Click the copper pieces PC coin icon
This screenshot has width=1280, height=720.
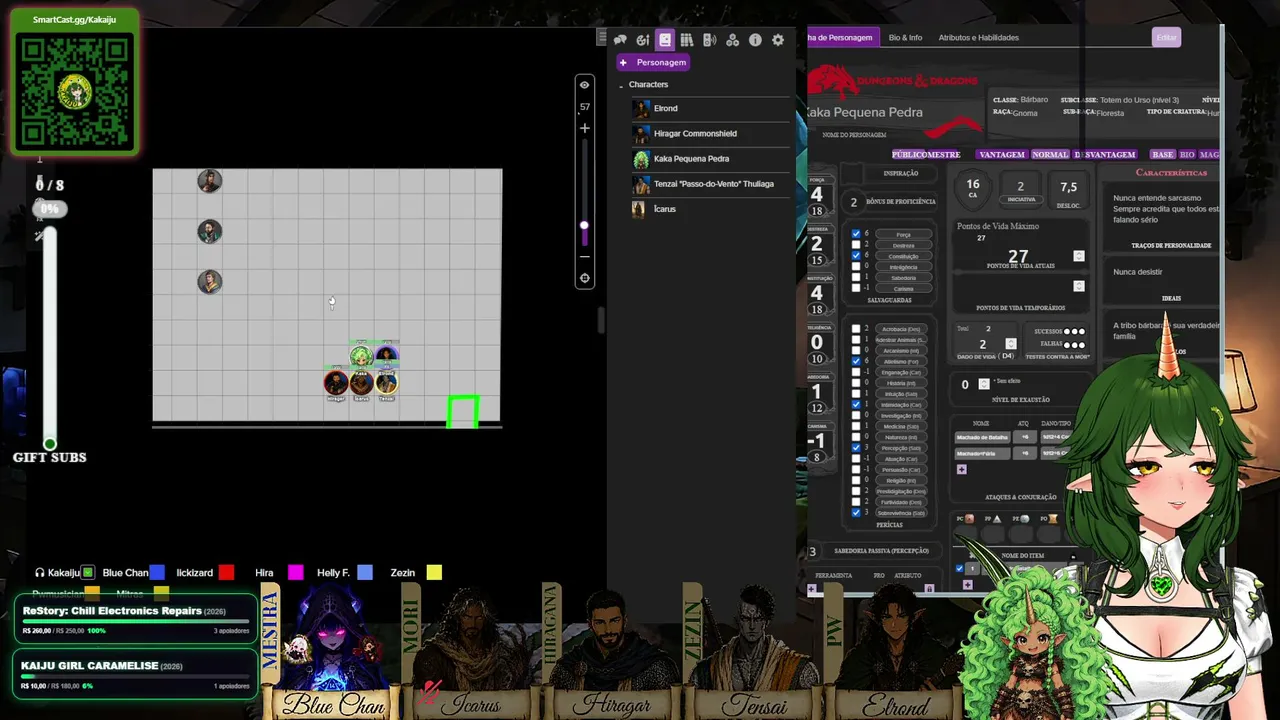pos(969,519)
